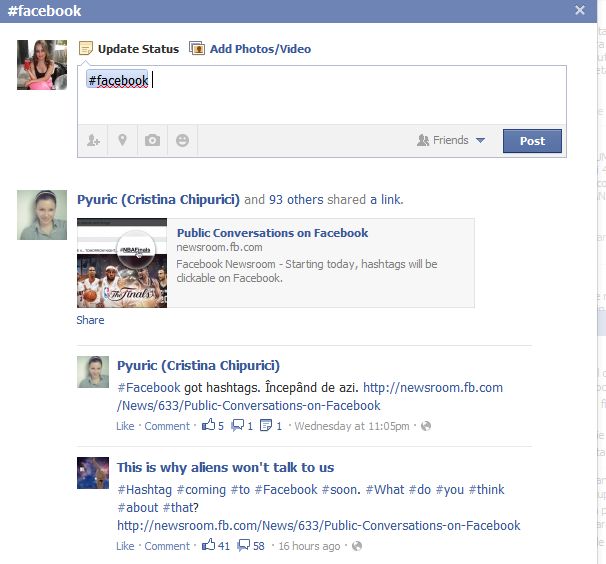606x564 pixels.
Task: Open Pyuric's name above '#Facebook got hashtags'
Action: (198, 366)
